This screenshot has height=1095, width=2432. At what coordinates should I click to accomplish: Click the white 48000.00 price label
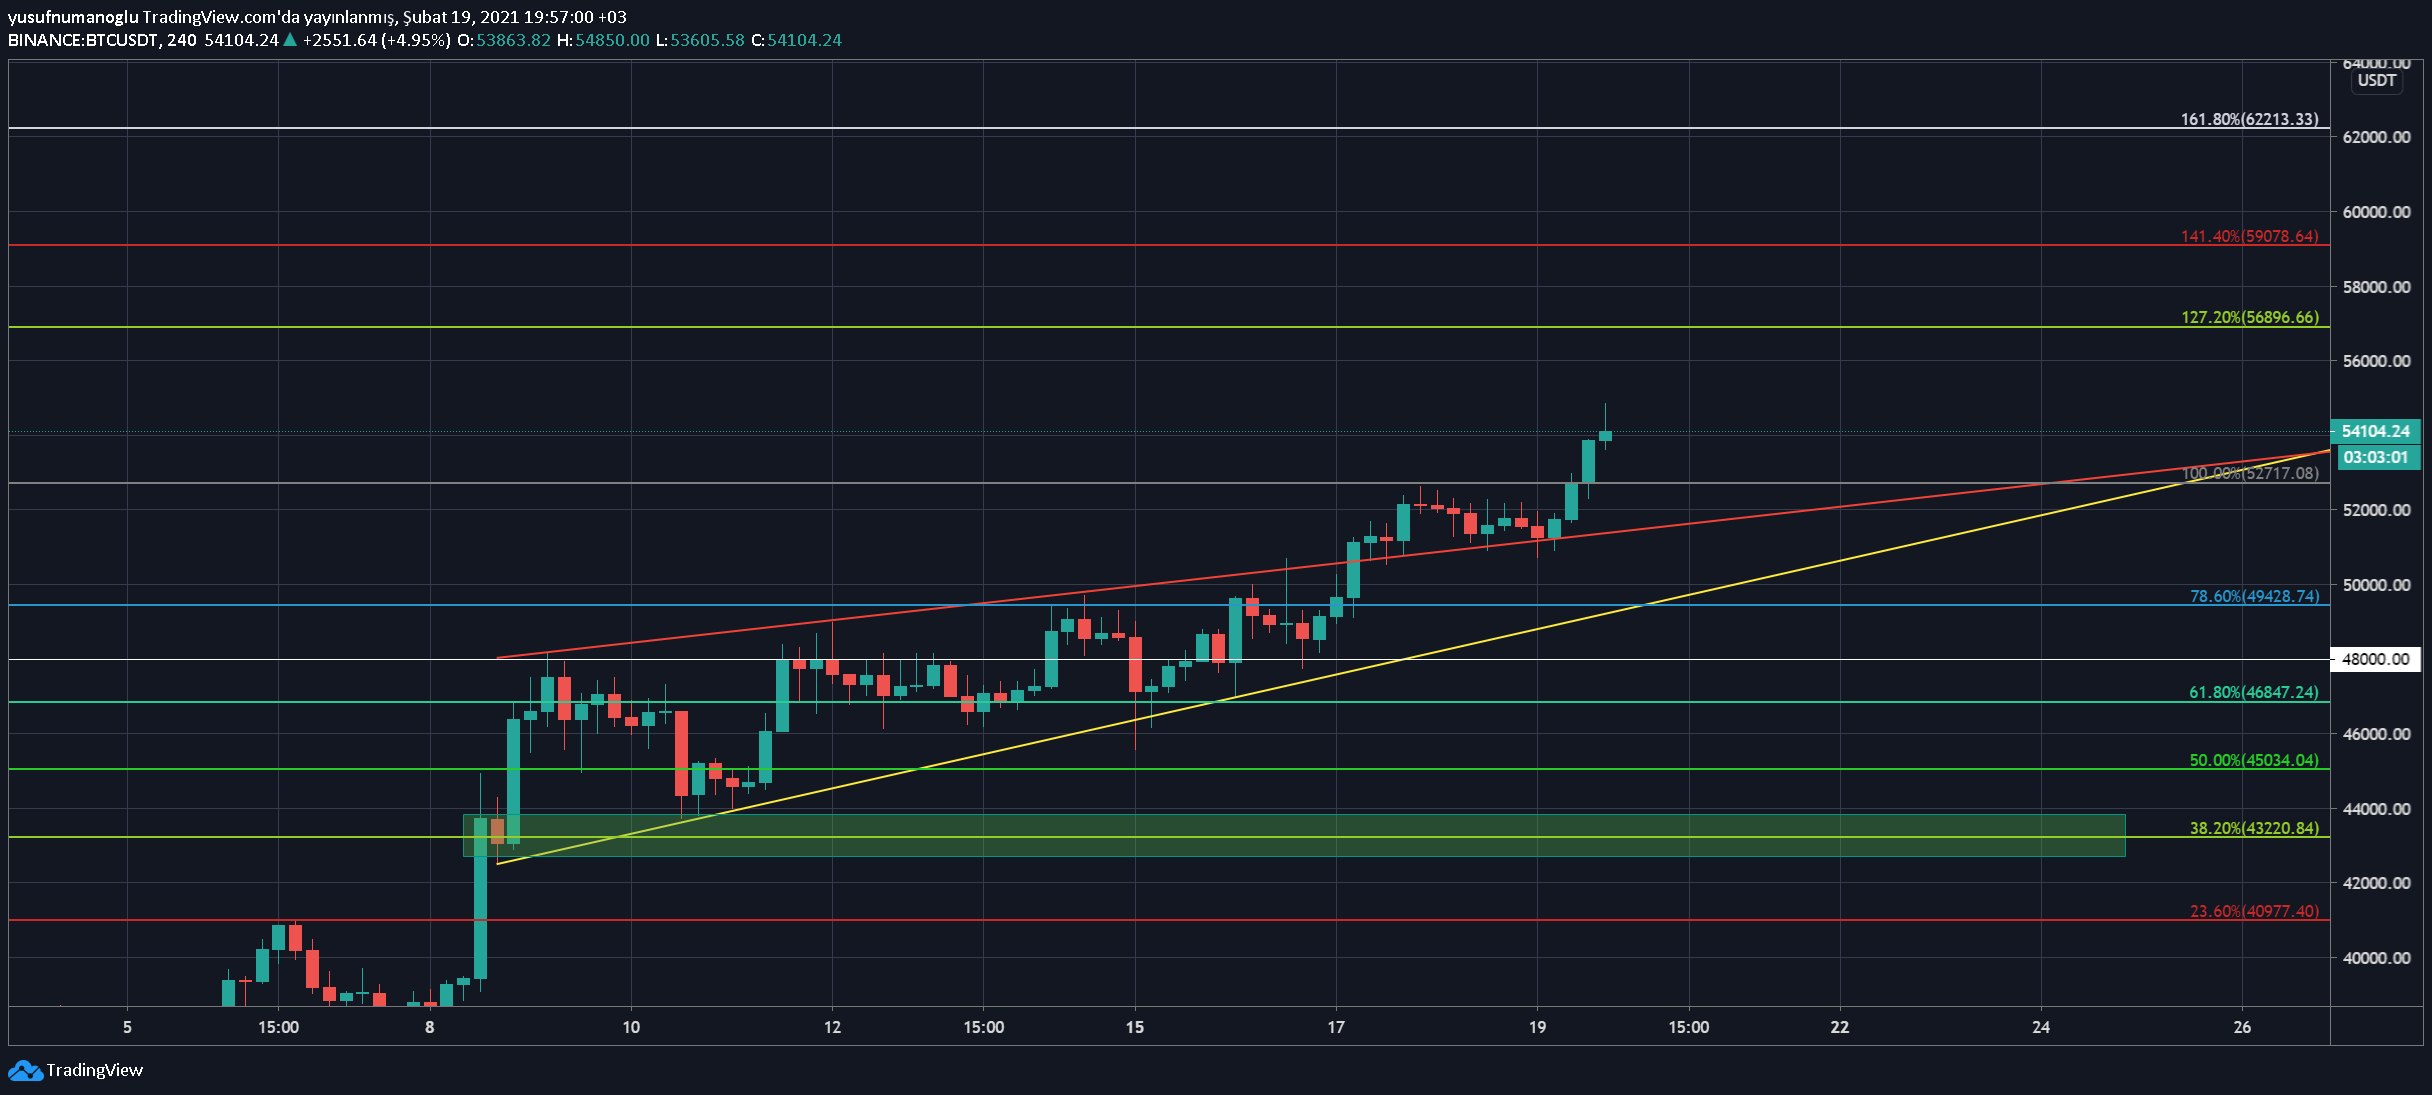(x=2375, y=659)
